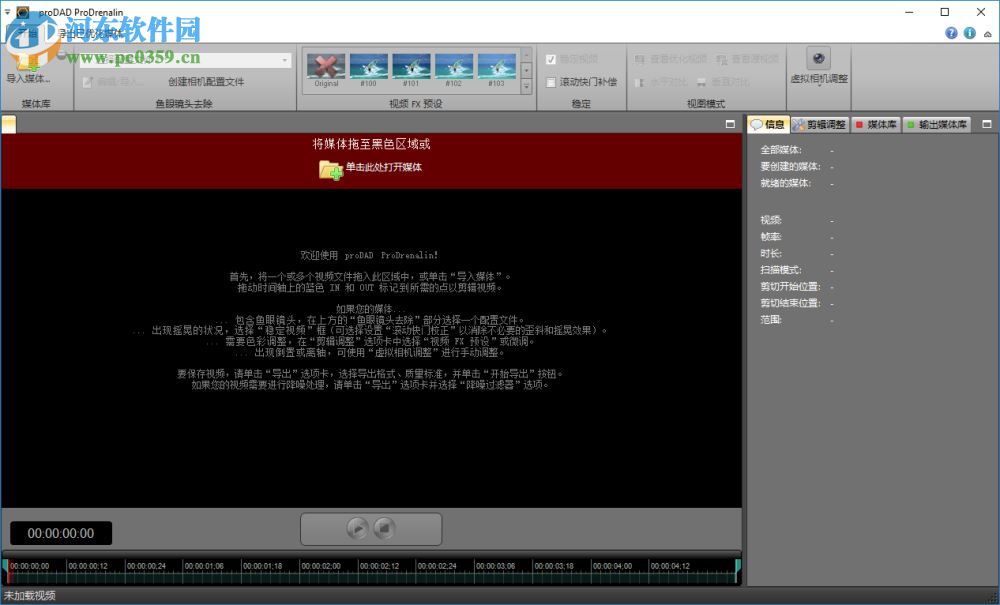The height and width of the screenshot is (605, 1000).
Task: Click 单击此处打开媒体 open media link
Action: 383,167
